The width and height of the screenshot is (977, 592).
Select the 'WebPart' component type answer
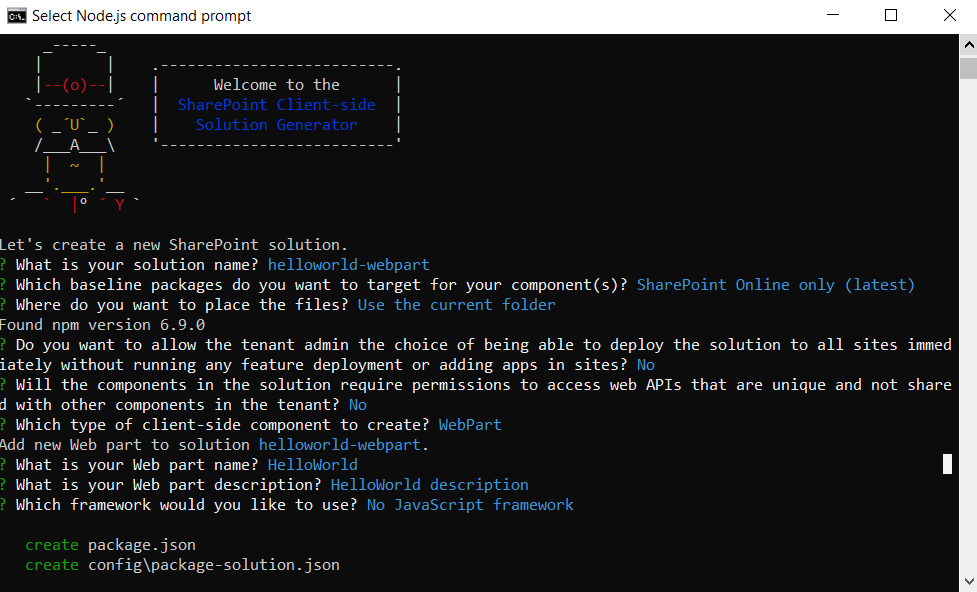pos(470,424)
